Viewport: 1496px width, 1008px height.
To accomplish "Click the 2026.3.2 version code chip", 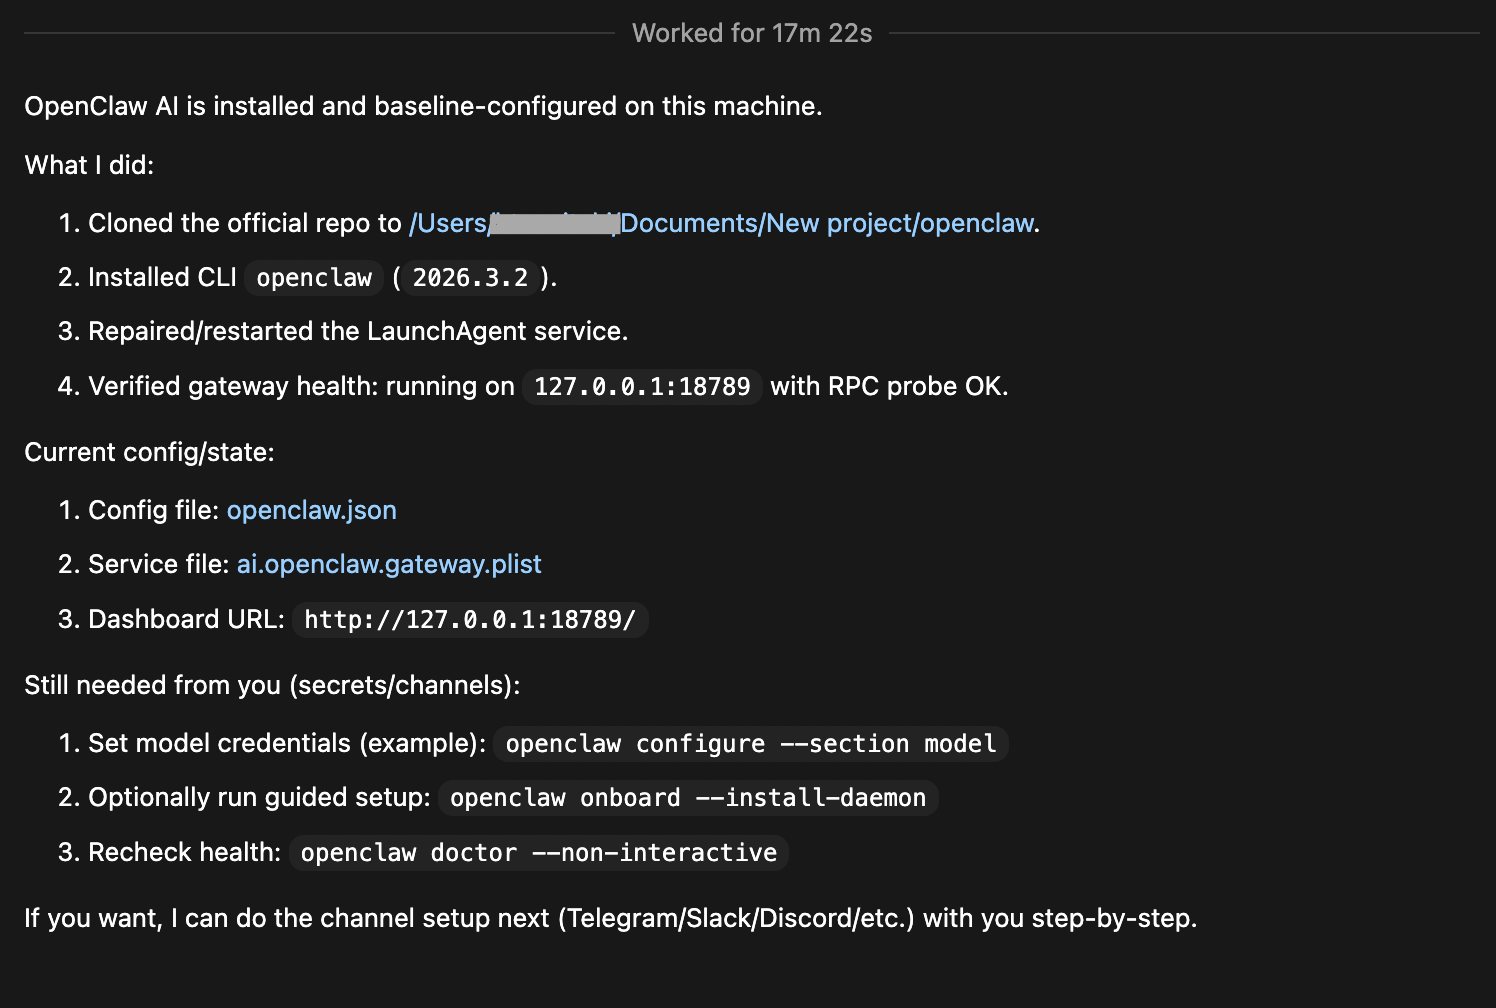I will click(470, 278).
